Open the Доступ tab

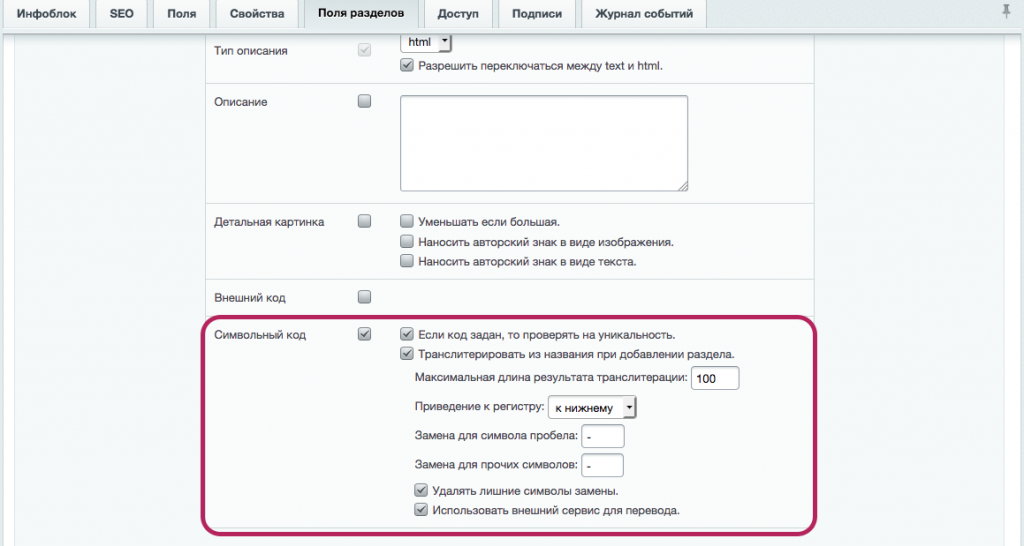point(458,14)
